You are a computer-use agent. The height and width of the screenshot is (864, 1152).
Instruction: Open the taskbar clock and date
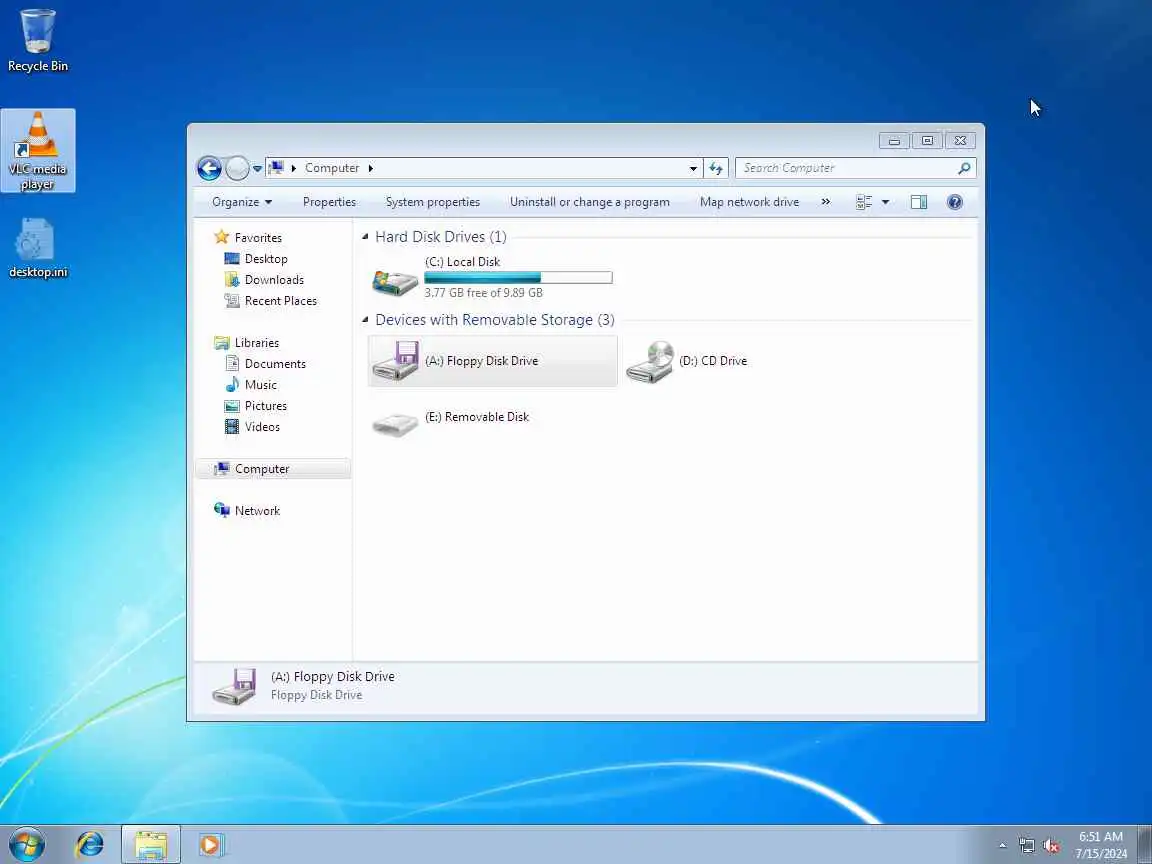point(1101,845)
